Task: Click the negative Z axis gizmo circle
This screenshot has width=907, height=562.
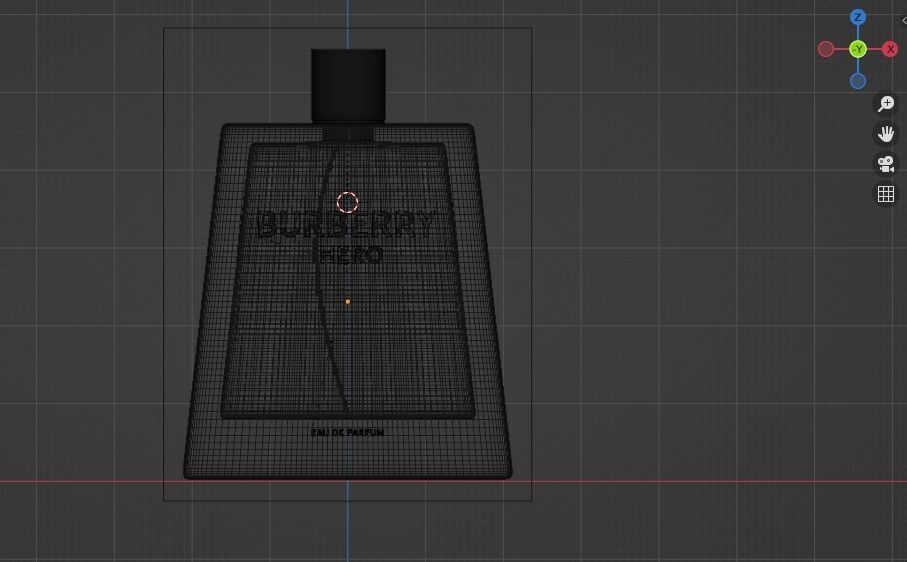Action: 858,81
